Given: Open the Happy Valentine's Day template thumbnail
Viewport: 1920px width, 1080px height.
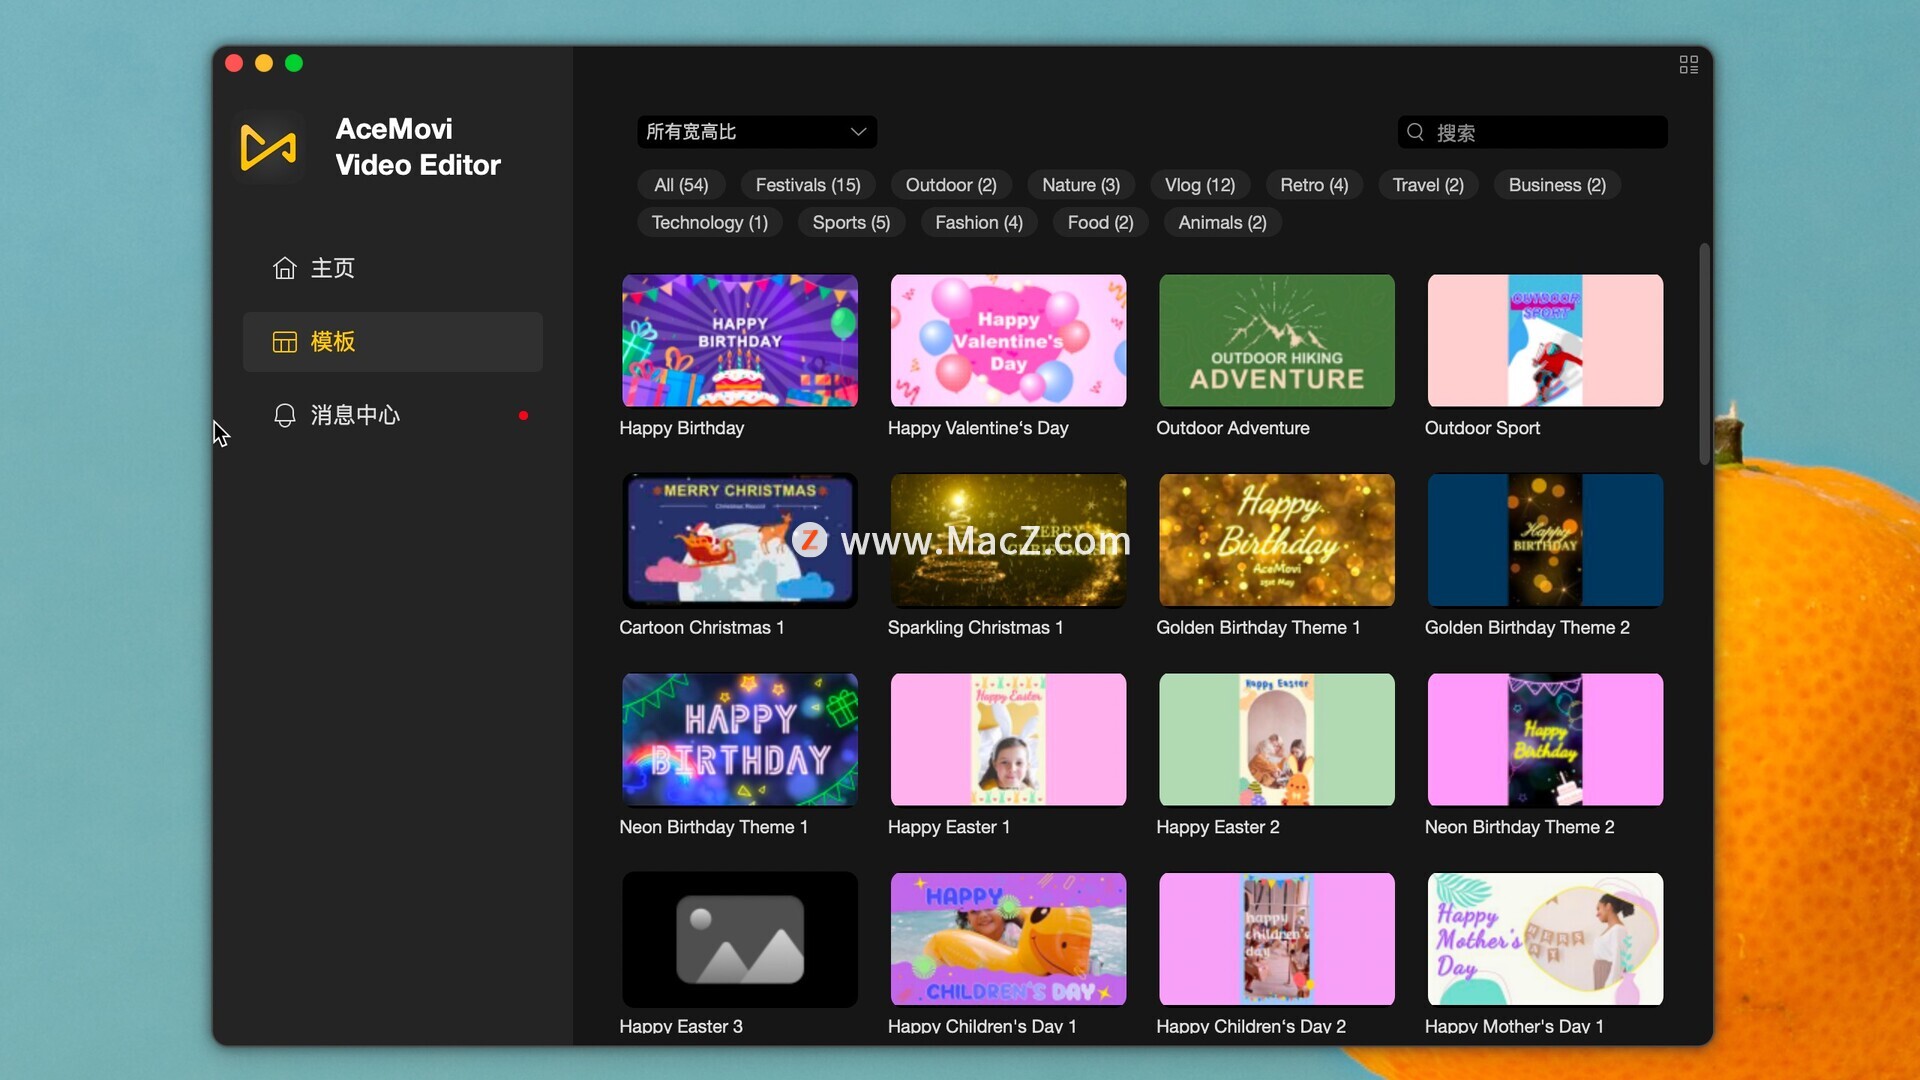Looking at the screenshot, I should pos(1008,341).
